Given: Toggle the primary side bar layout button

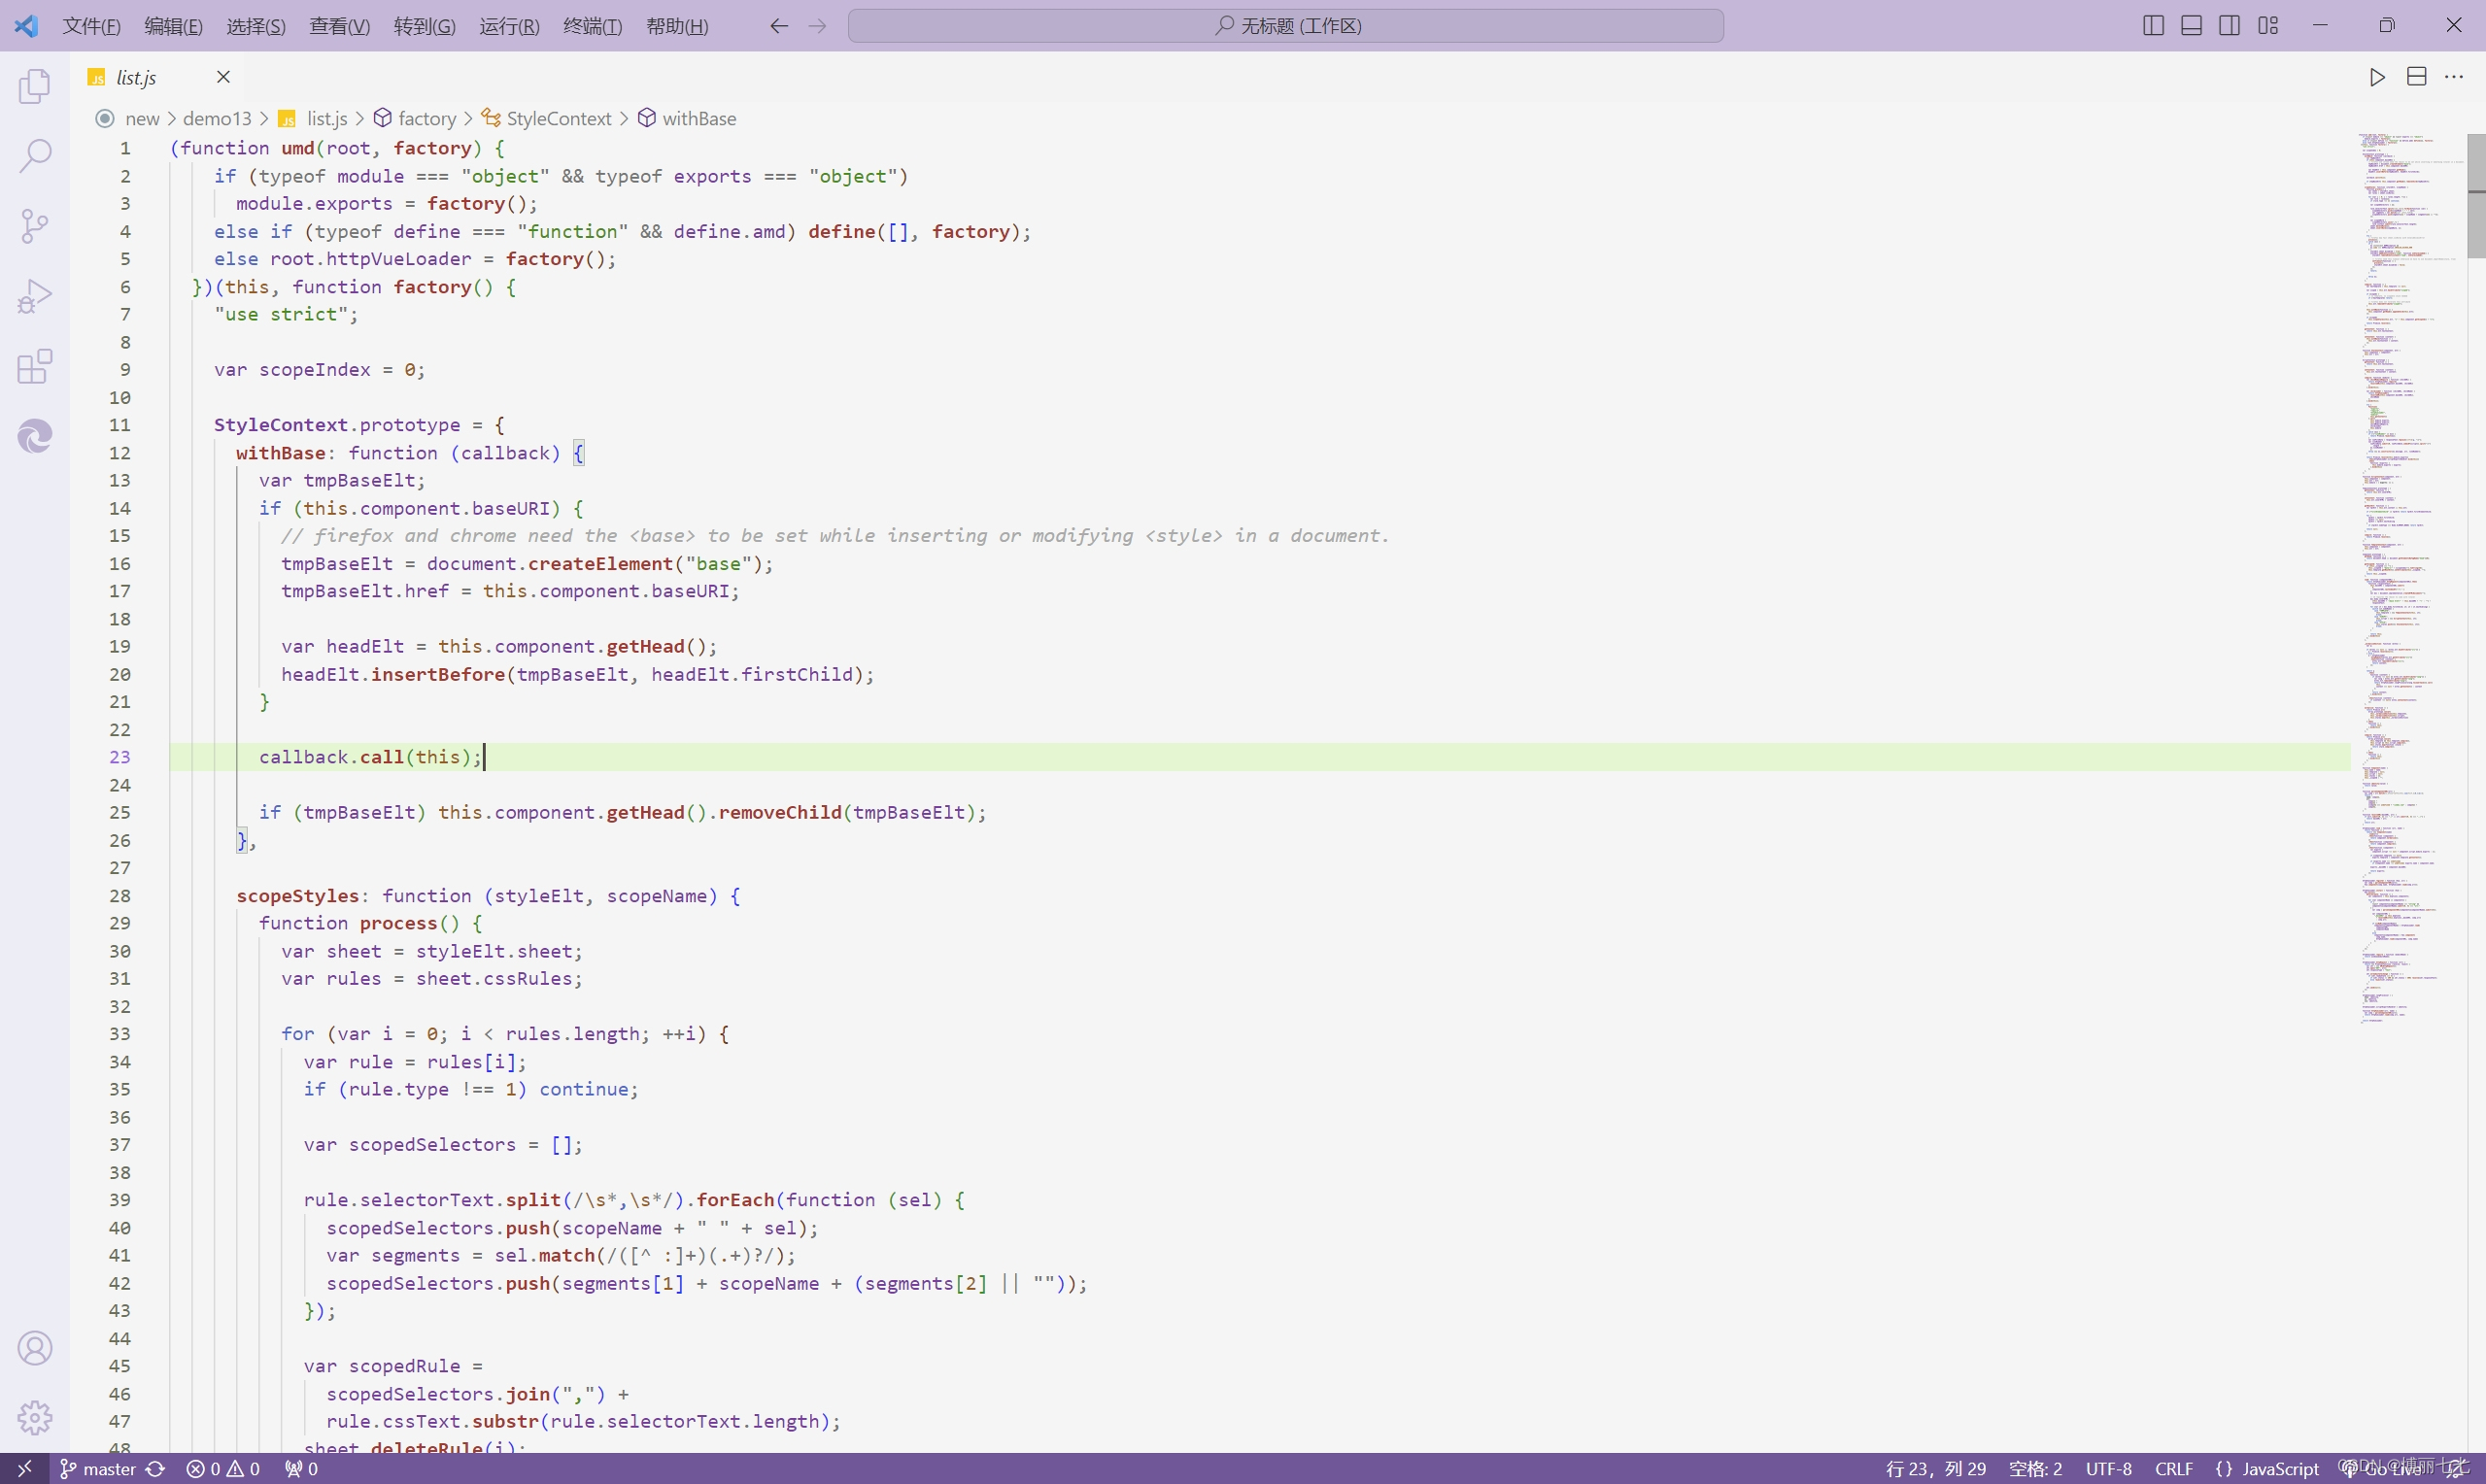Looking at the screenshot, I should (2153, 26).
